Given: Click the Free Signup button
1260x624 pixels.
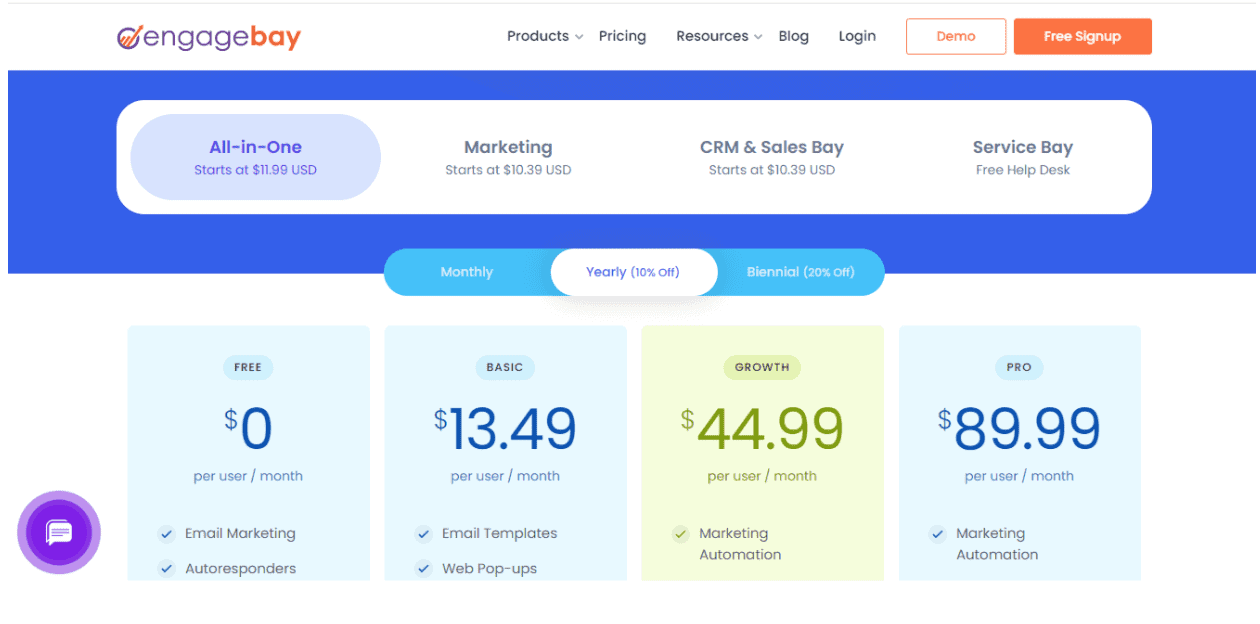Looking at the screenshot, I should [1082, 36].
